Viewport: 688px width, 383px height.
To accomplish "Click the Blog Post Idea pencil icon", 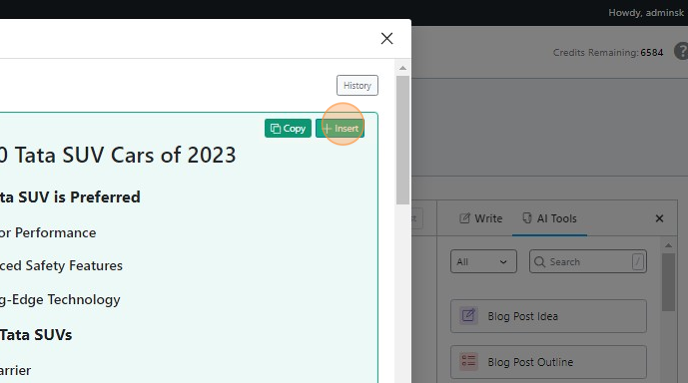I will 468,315.
